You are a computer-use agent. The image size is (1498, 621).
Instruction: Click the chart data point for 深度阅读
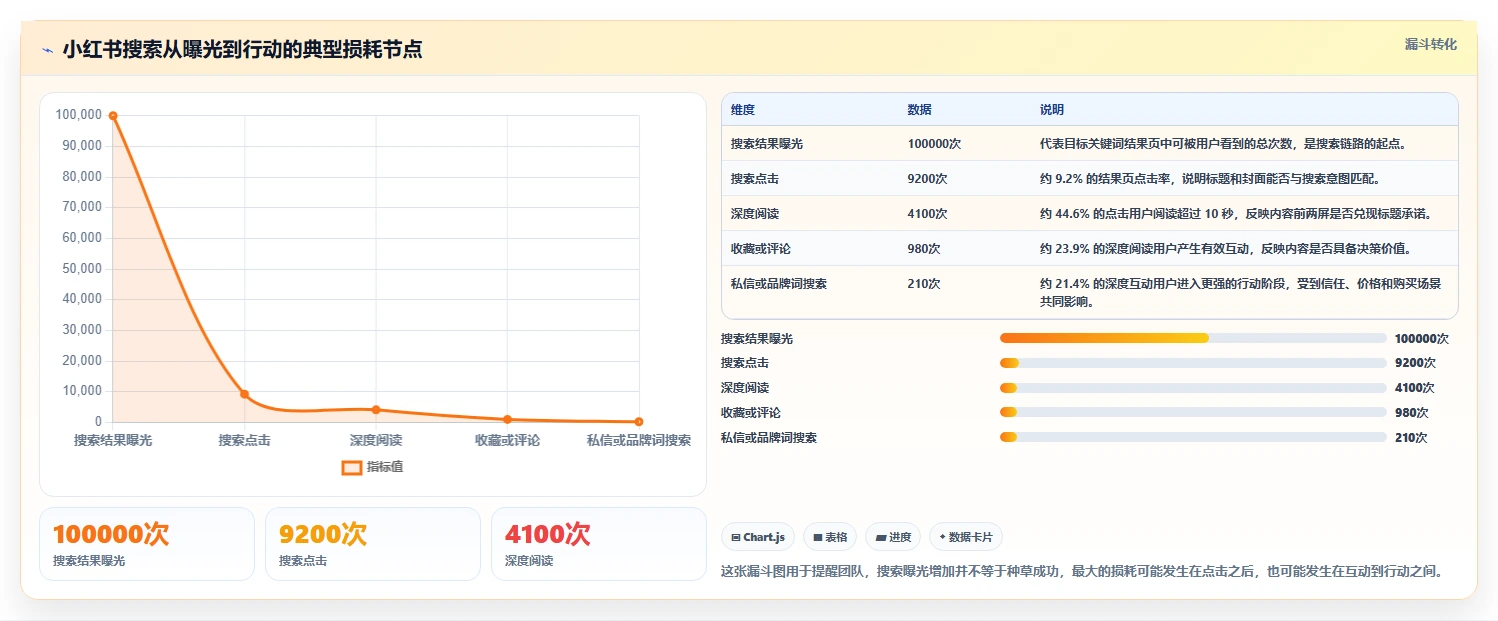[376, 409]
